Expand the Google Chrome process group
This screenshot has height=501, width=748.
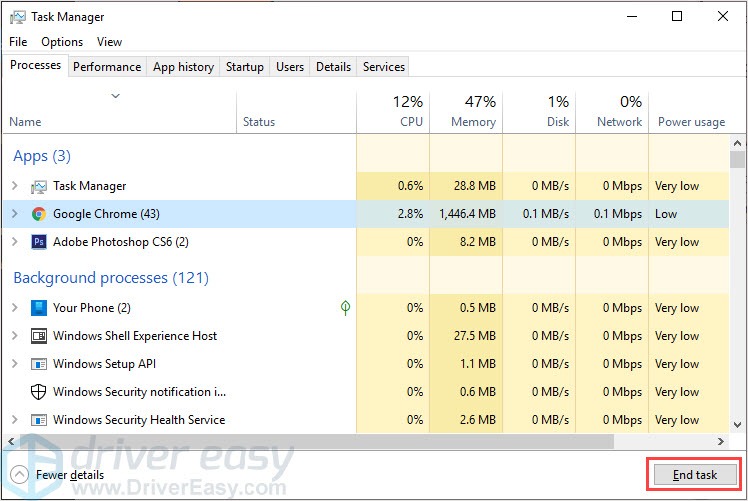14,214
